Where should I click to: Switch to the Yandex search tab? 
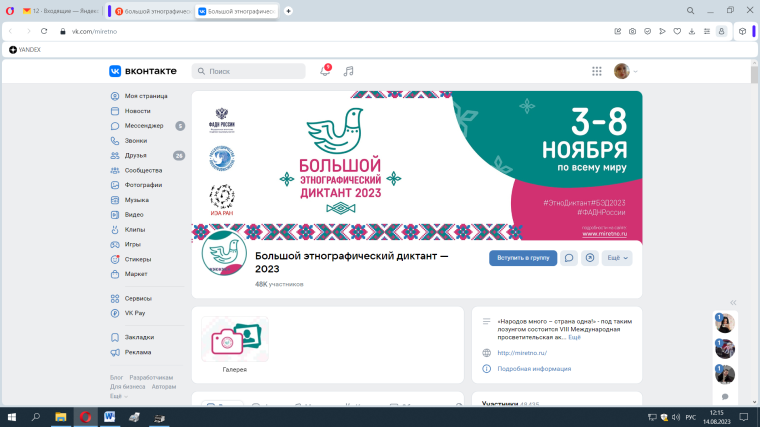153,11
